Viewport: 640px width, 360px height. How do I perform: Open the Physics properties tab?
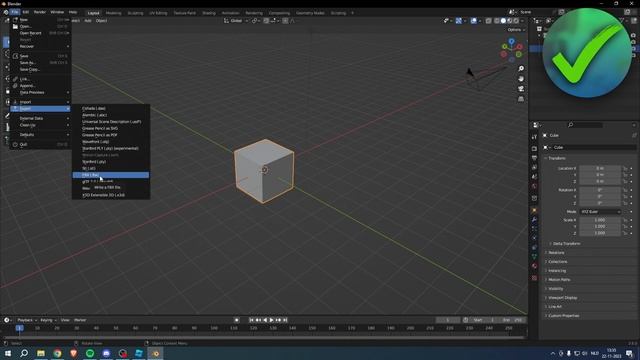[534, 238]
